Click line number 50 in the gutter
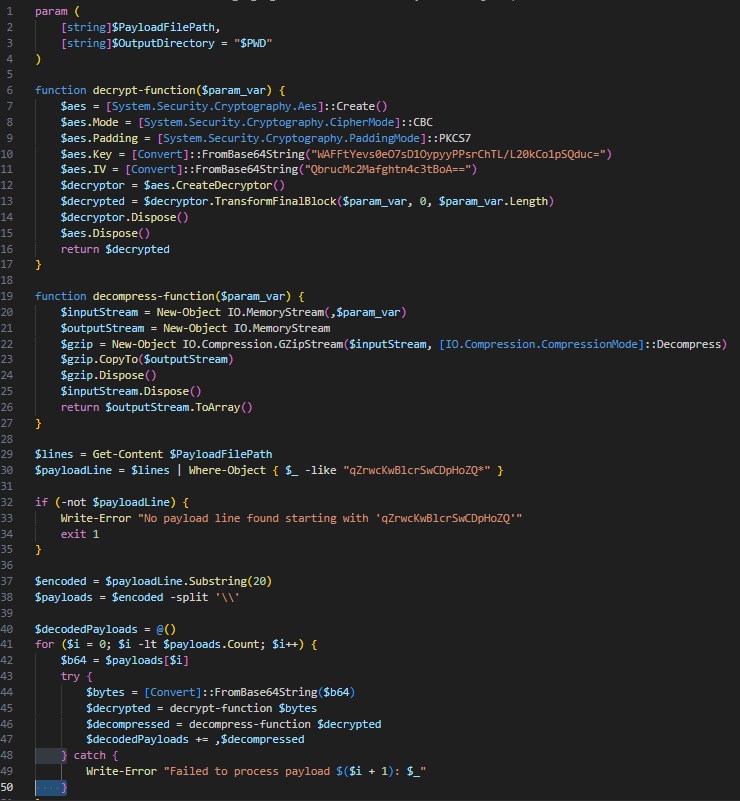740x801 pixels. click(x=9, y=789)
